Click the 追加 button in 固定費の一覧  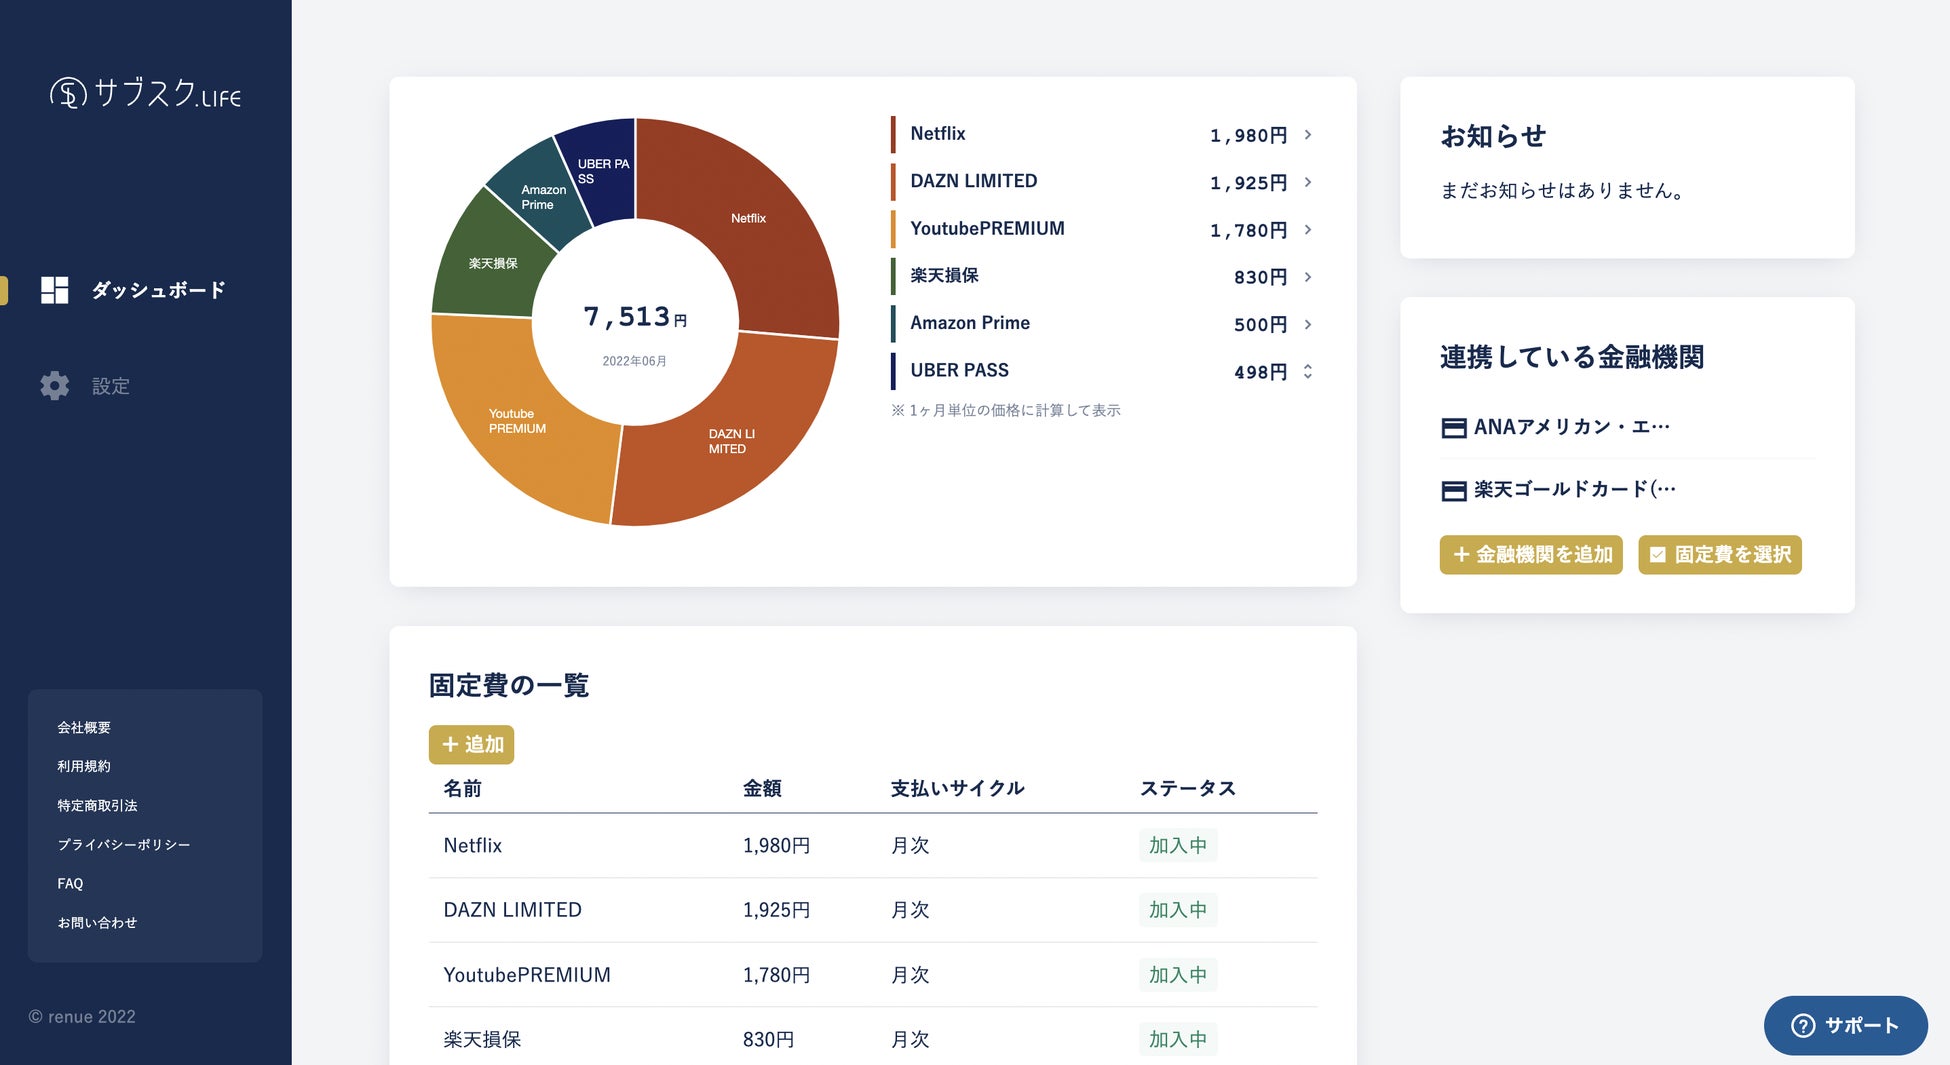point(471,745)
